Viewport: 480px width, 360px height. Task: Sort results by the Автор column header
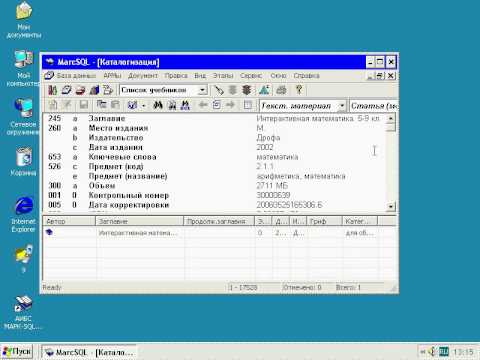click(69, 221)
